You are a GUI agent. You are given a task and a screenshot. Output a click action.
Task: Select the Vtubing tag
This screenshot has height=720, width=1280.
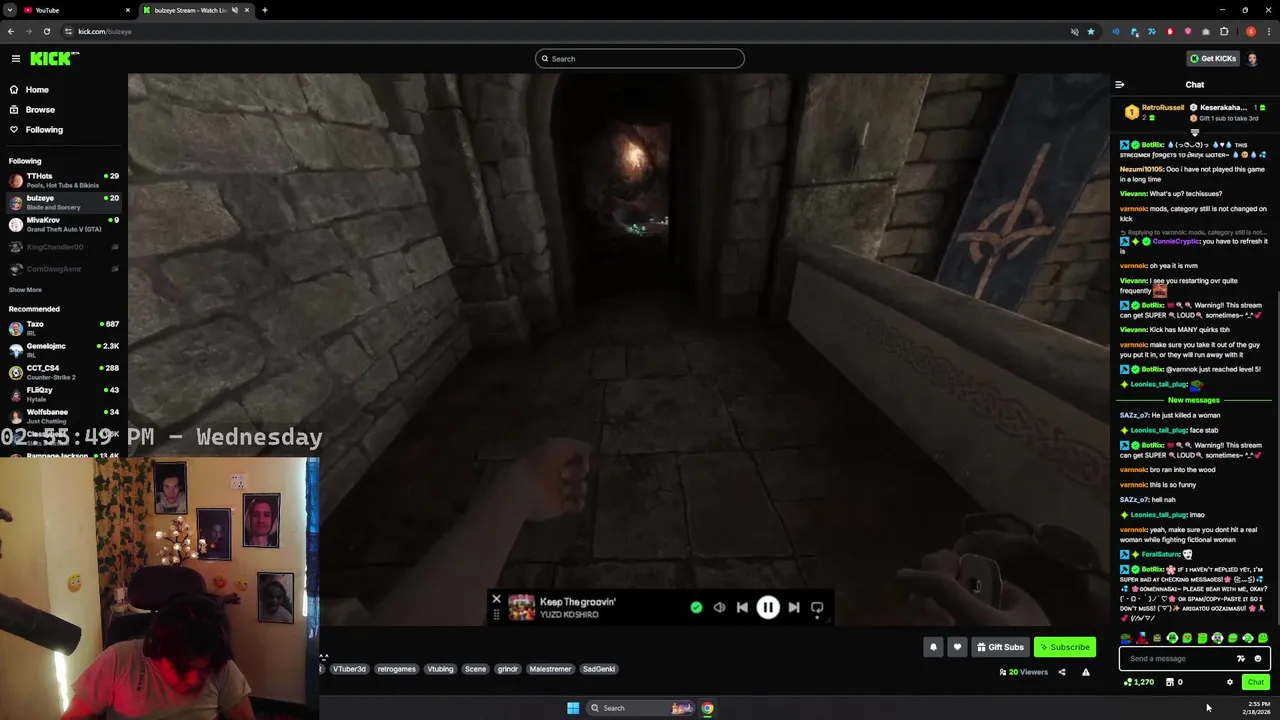tap(440, 669)
